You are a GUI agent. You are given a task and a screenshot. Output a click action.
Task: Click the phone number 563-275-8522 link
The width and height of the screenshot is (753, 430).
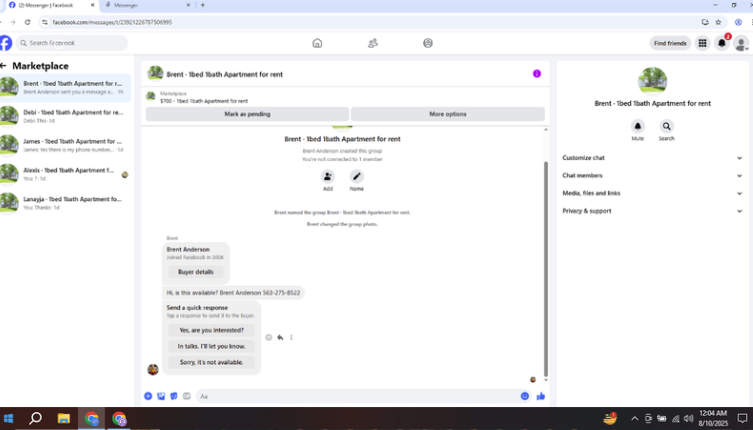[x=281, y=293]
